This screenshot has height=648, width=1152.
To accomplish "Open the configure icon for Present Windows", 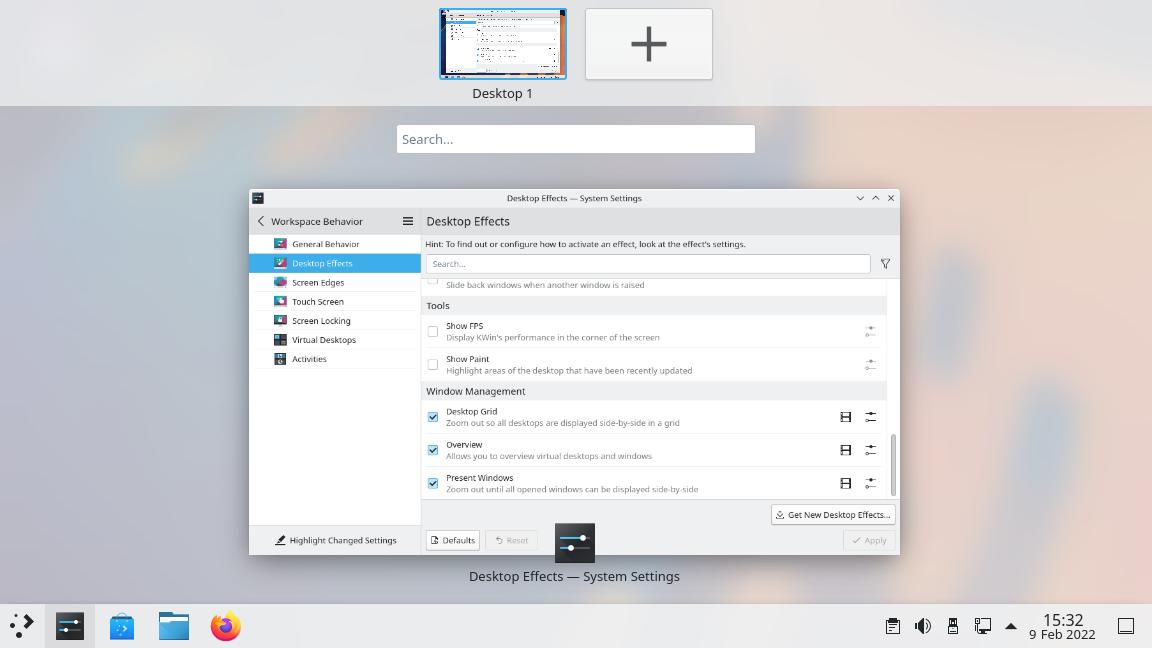I will pos(871,483).
